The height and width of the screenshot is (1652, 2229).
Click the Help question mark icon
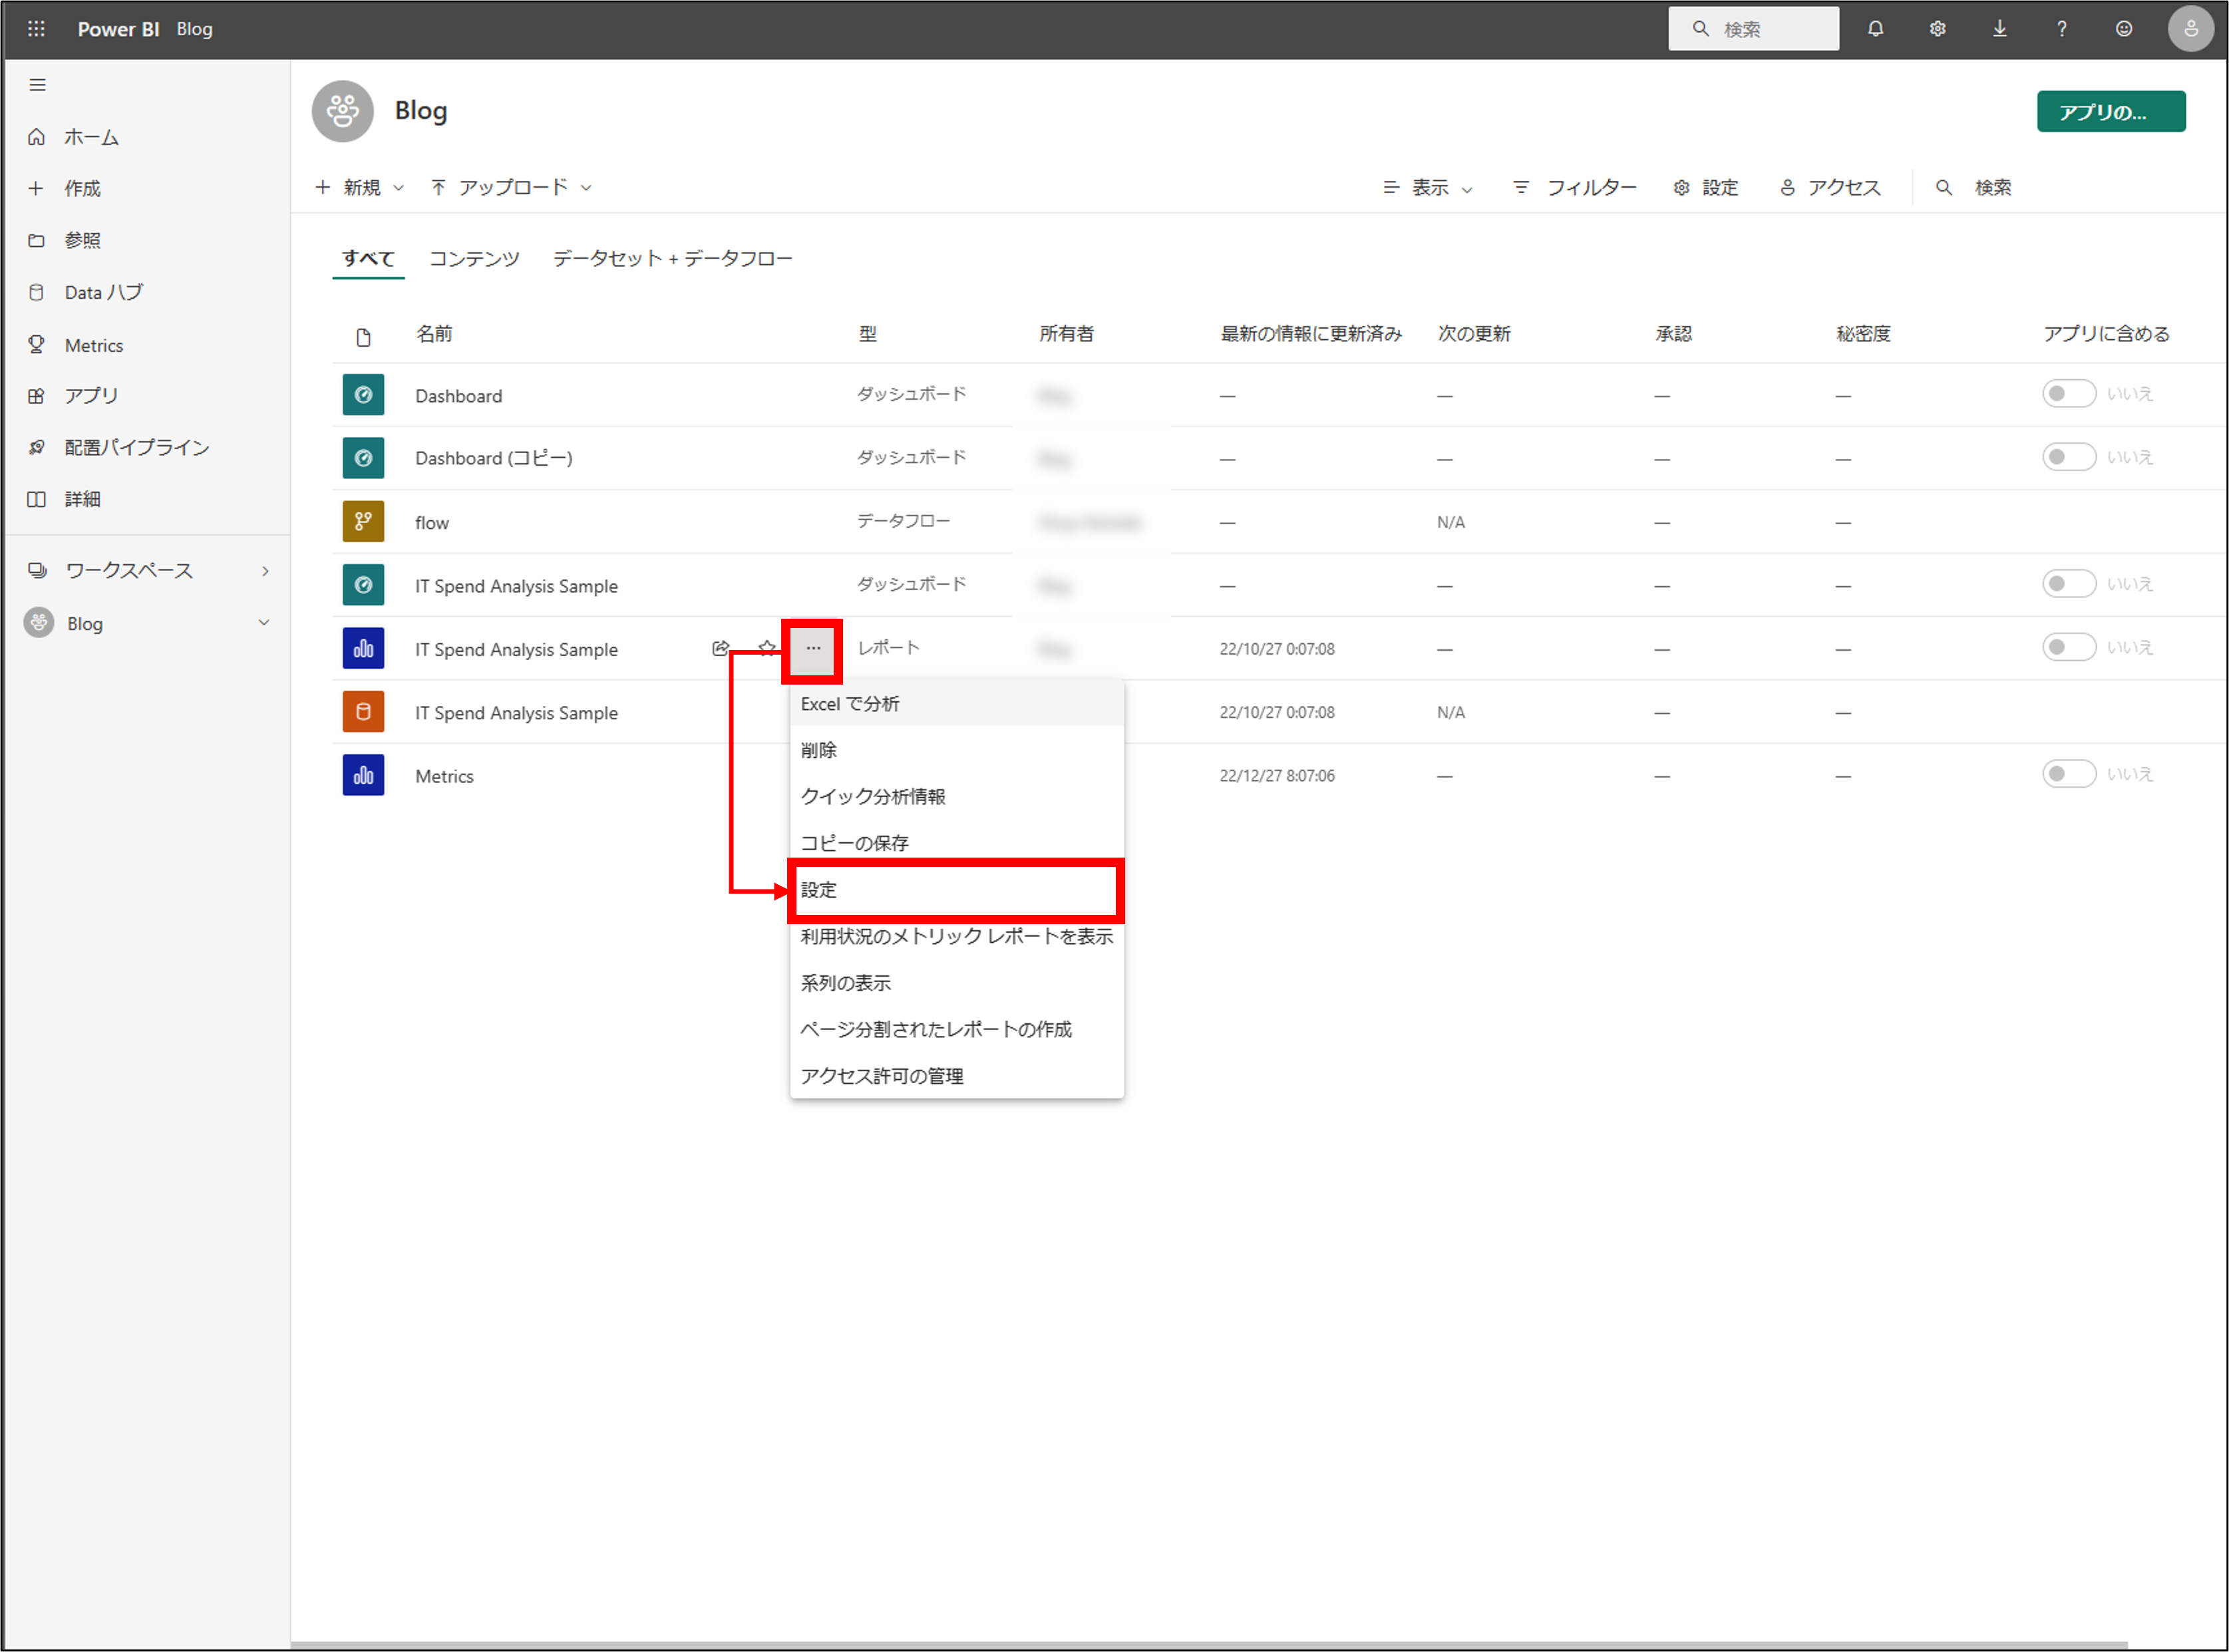click(2061, 29)
